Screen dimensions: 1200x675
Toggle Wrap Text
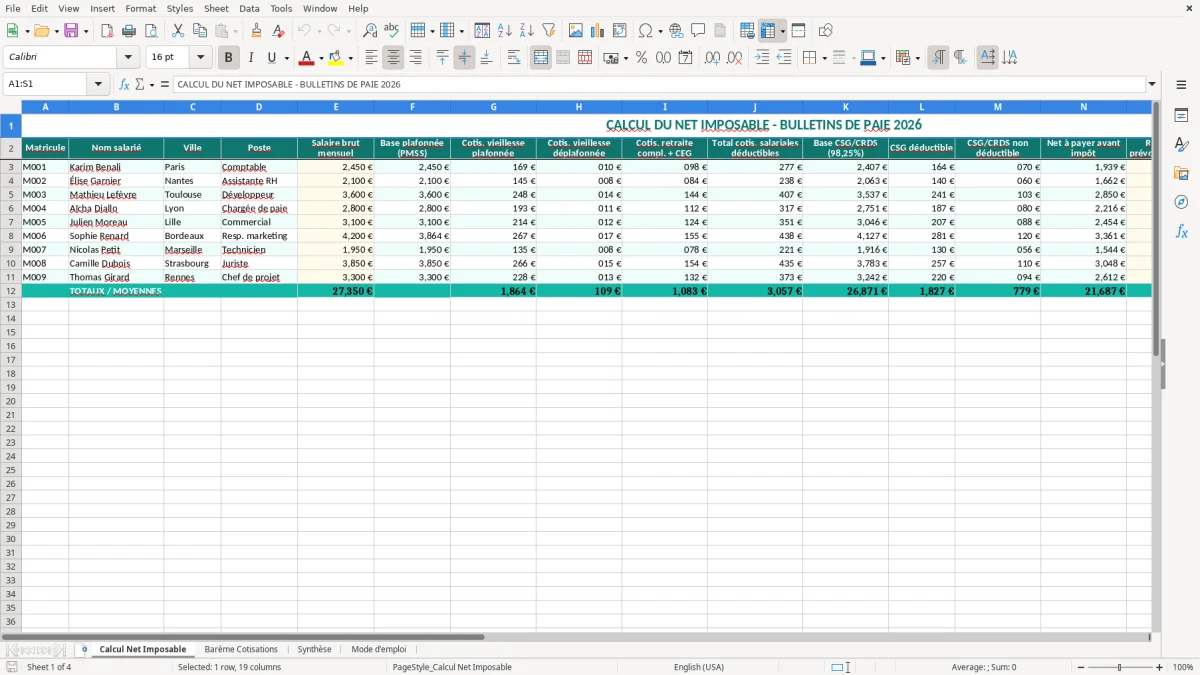[x=514, y=58]
